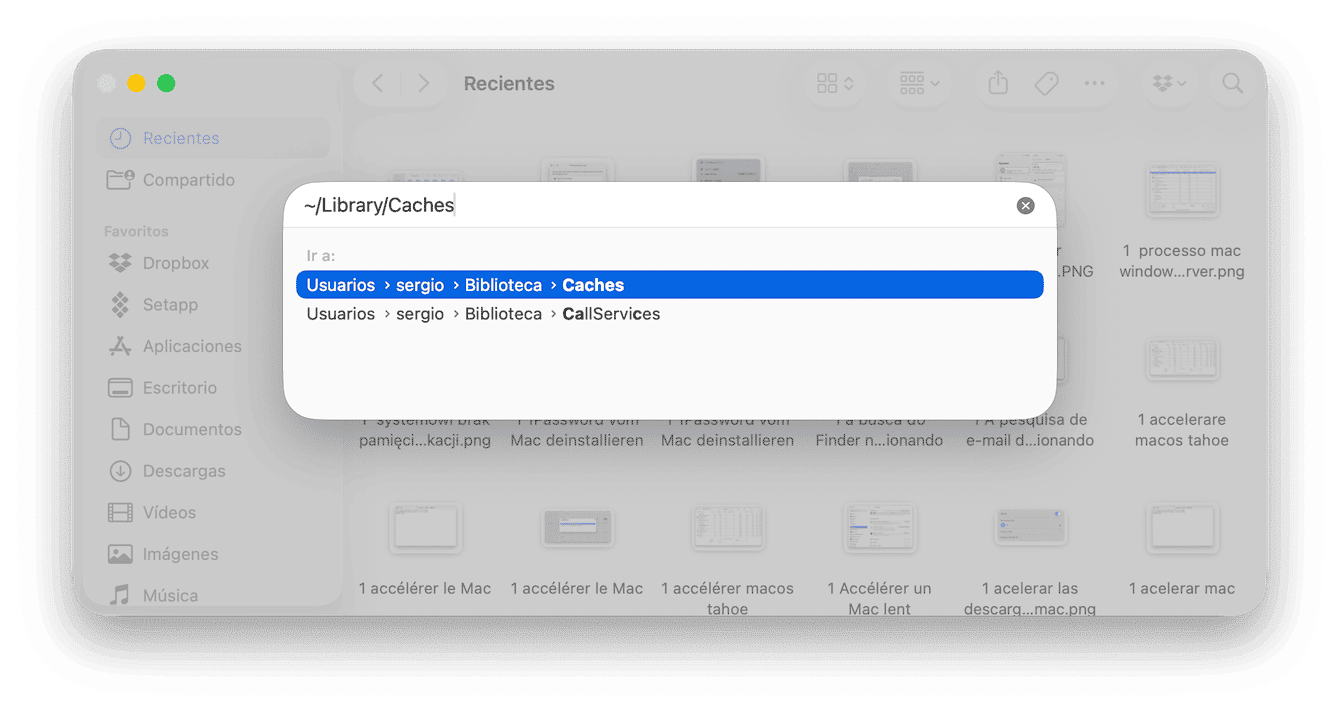Click the Vídeos film strip icon
Viewport: 1340px width, 712px height.
click(x=120, y=512)
